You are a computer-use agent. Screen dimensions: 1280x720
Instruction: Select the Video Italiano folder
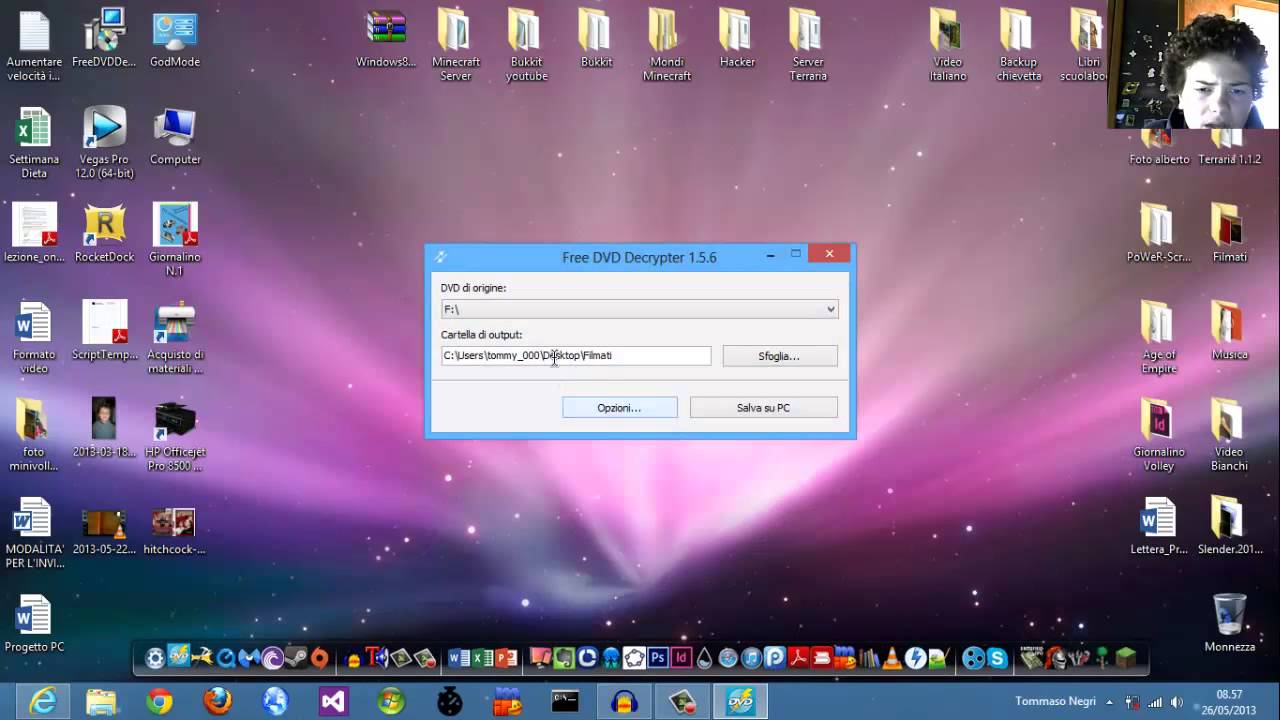(x=948, y=46)
